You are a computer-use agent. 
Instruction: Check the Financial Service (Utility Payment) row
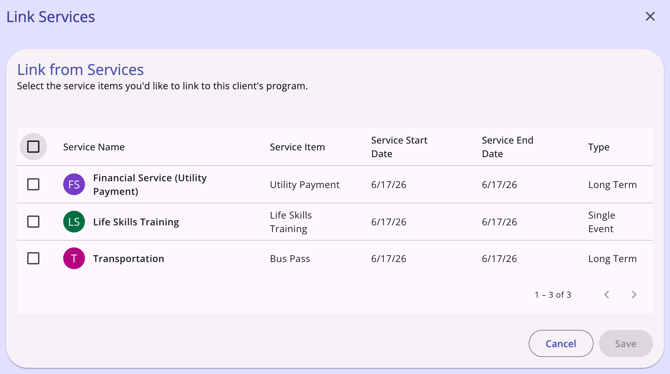pos(33,184)
